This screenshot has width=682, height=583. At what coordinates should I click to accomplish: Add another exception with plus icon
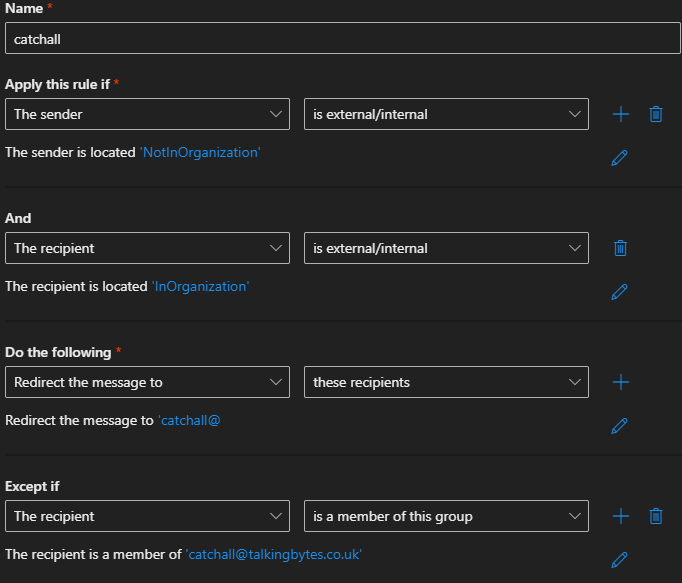pos(621,516)
